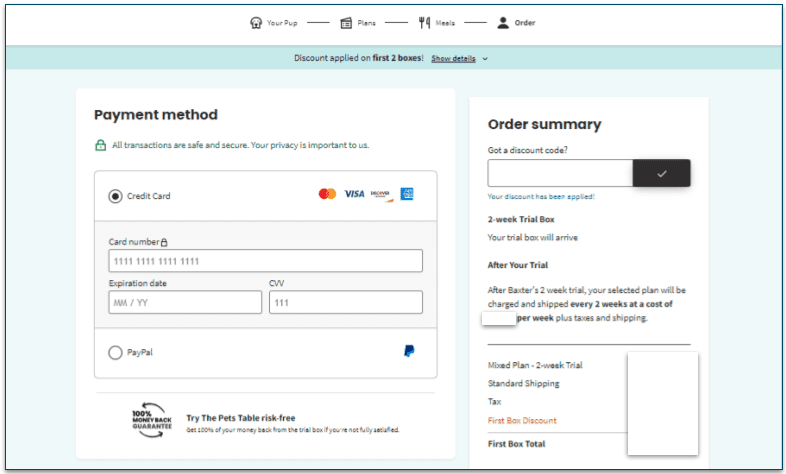Apply discount code with checkmark button
The image size is (786, 474).
[x=661, y=173]
